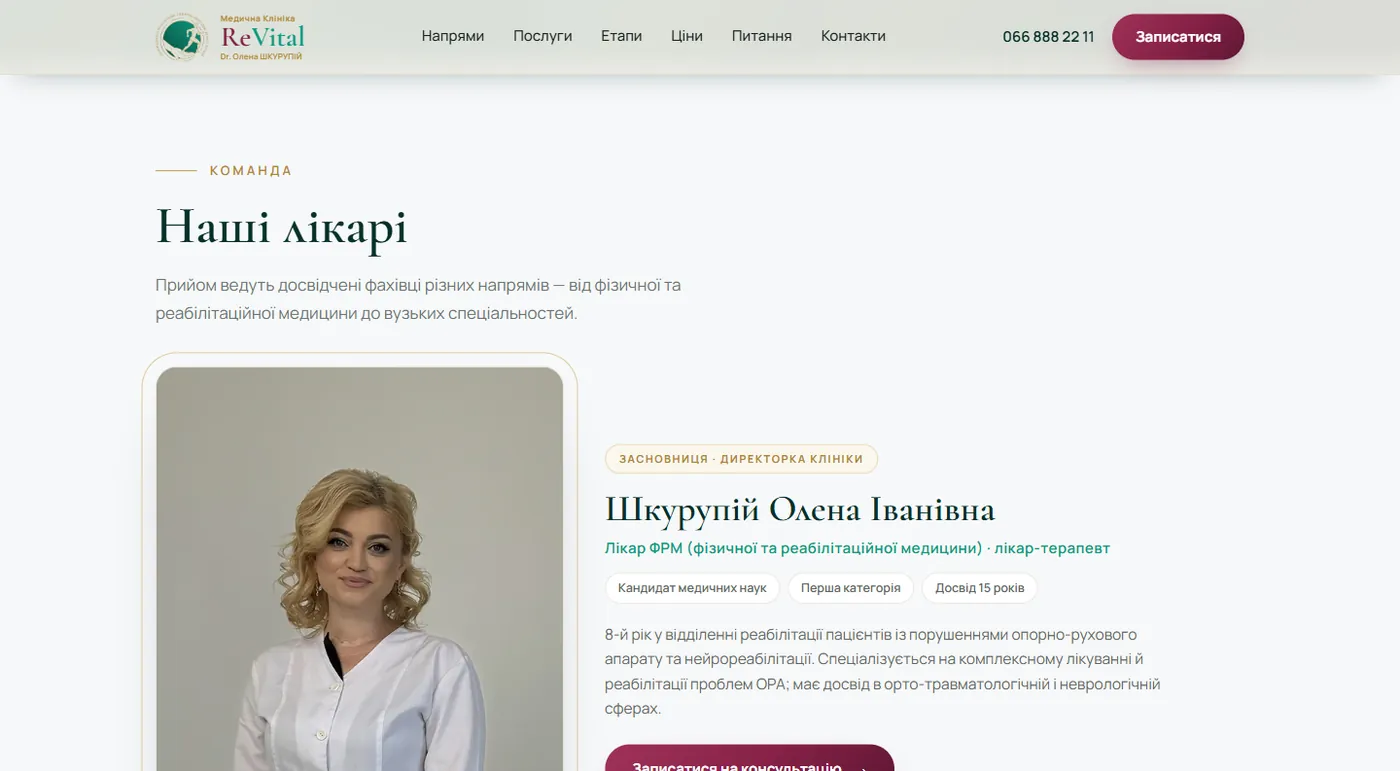Call the phone number 066 888 22 11
The image size is (1400, 771).
point(1048,37)
